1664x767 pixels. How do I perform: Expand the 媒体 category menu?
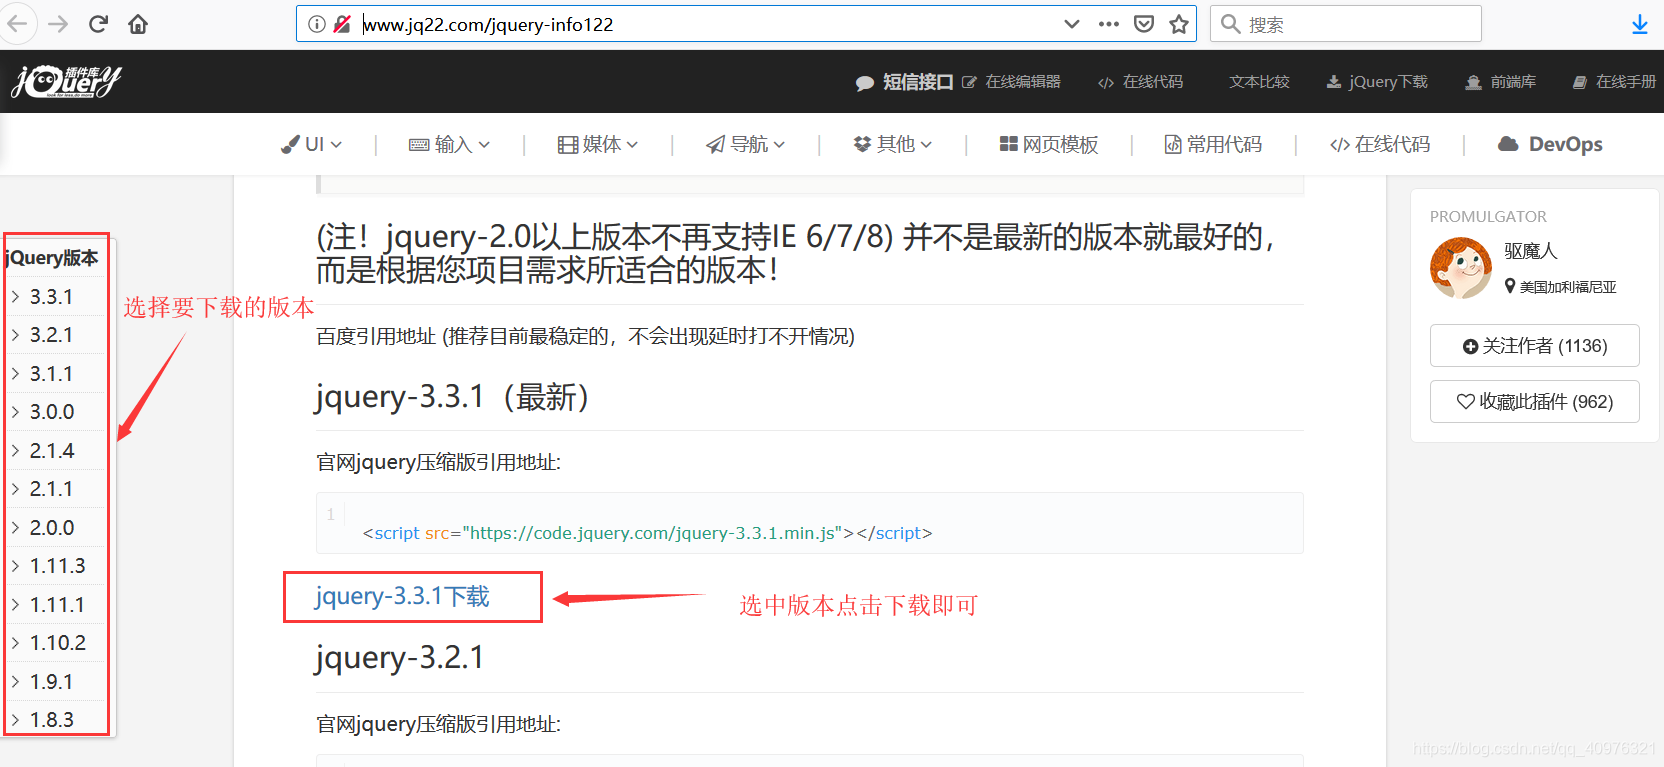click(x=598, y=144)
